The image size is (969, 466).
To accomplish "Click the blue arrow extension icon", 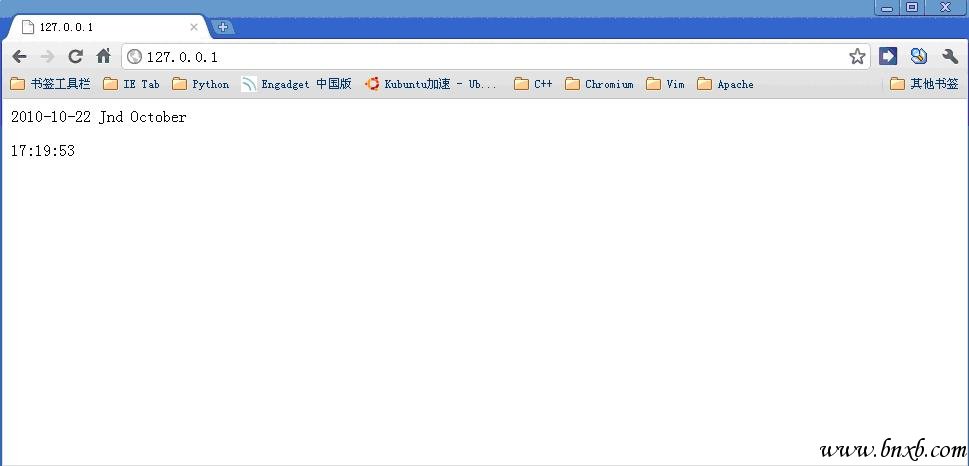I will tap(888, 57).
